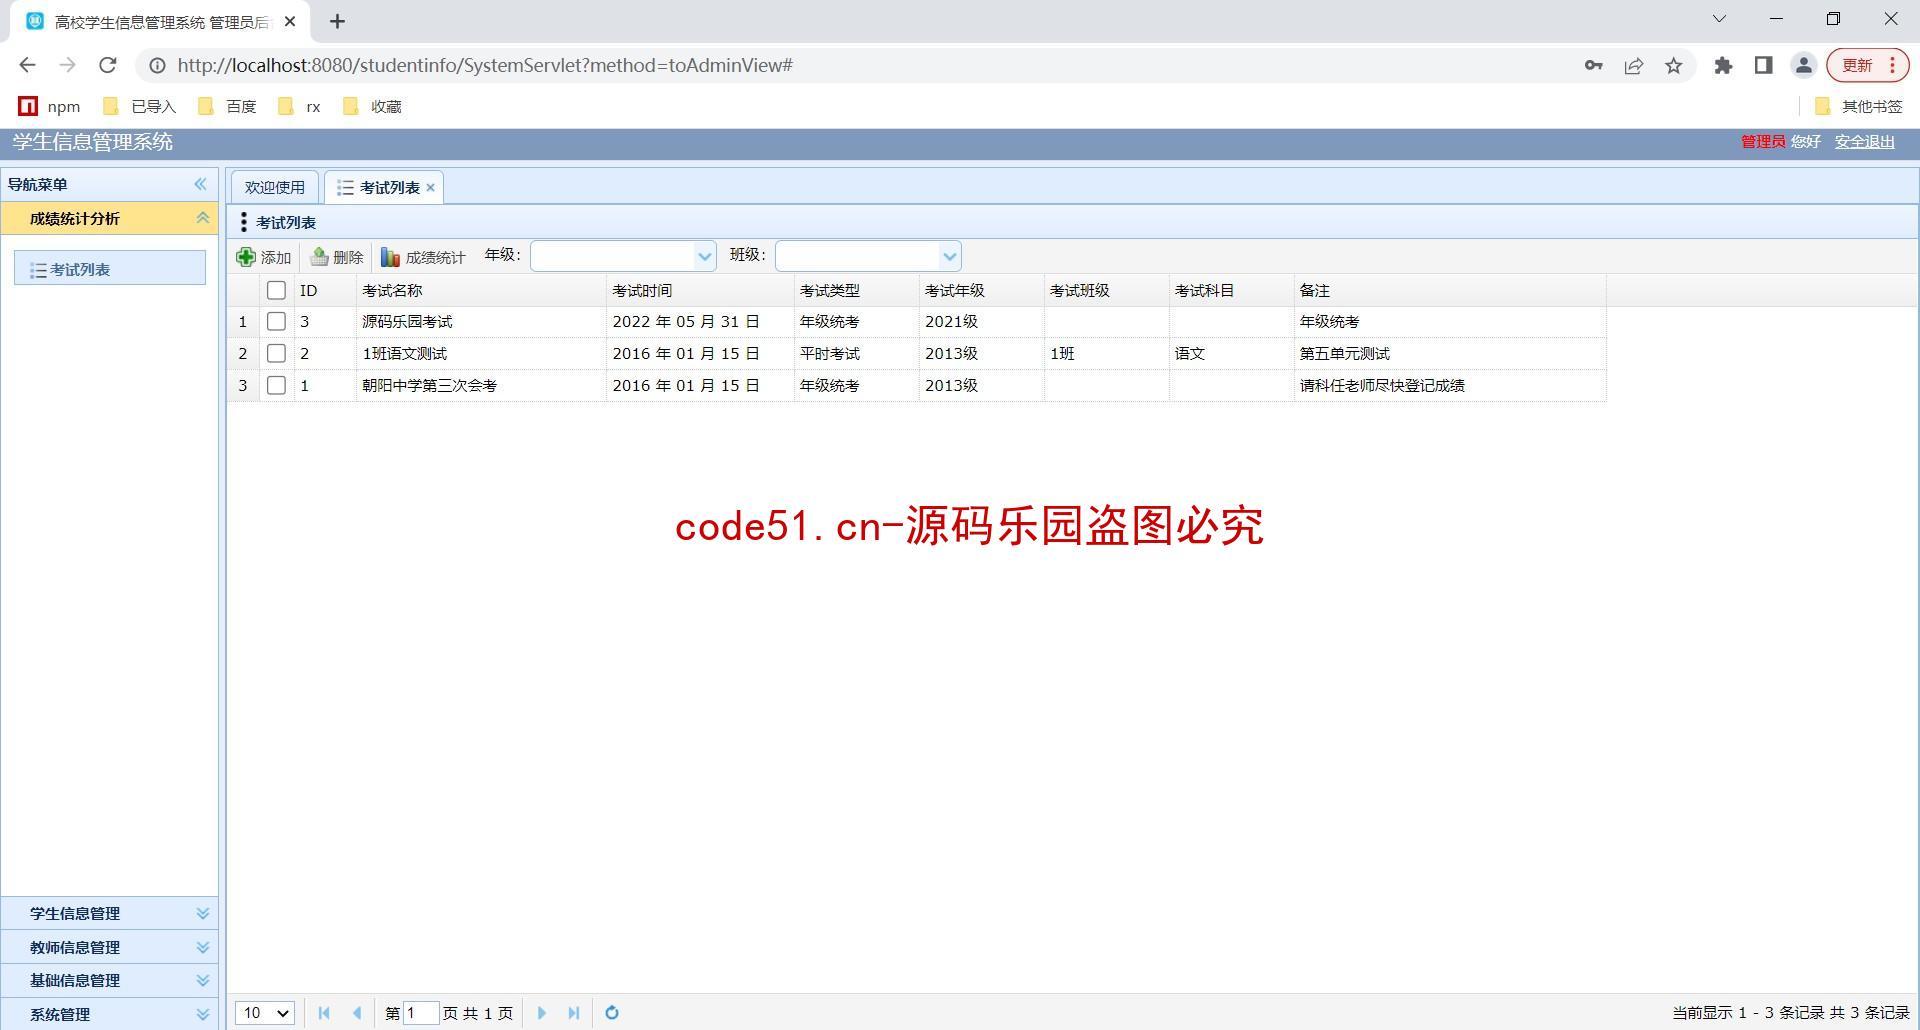Image resolution: width=1920 pixels, height=1030 pixels.
Task: Click the browser forward arrow
Action: click(x=68, y=65)
